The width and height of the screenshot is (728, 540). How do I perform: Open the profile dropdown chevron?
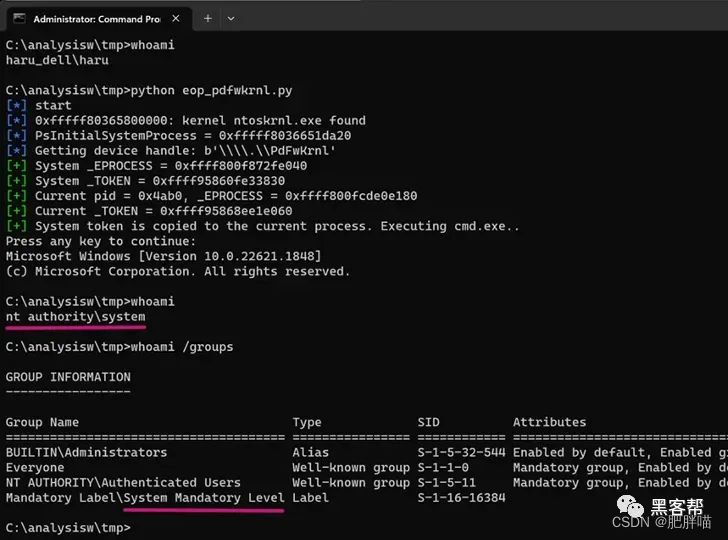click(x=231, y=19)
